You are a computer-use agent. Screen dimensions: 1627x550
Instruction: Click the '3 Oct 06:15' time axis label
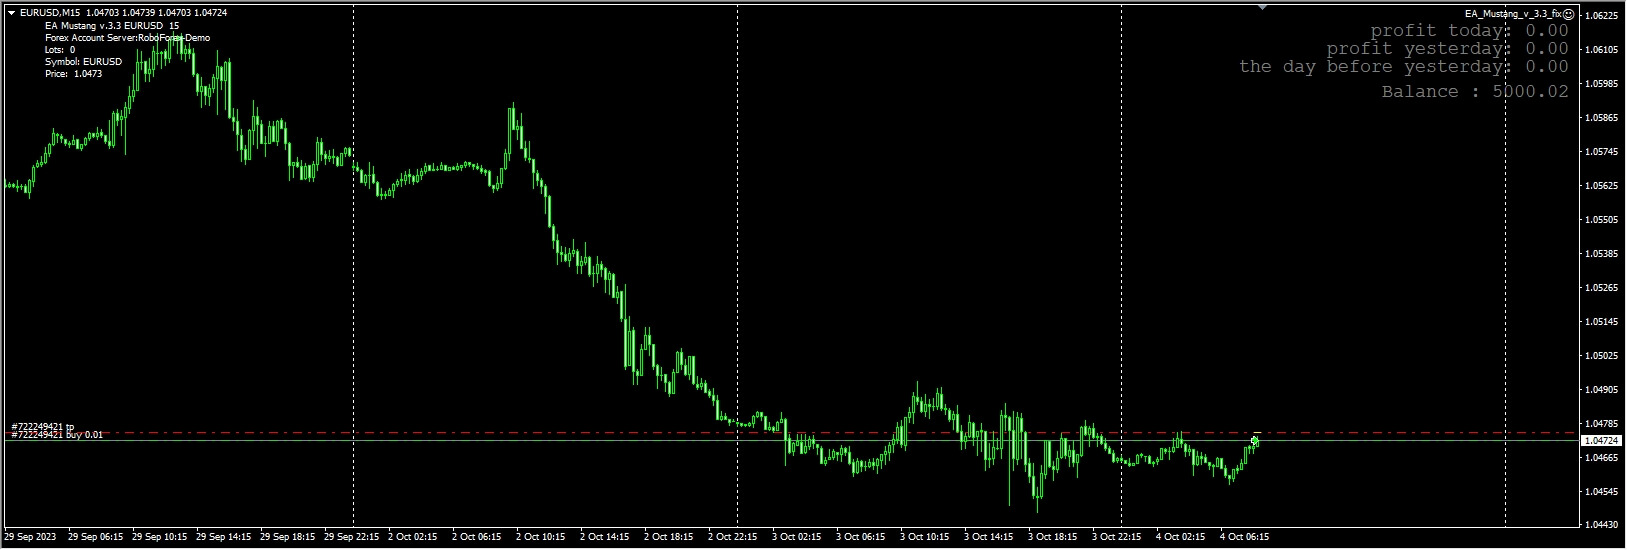[861, 538]
